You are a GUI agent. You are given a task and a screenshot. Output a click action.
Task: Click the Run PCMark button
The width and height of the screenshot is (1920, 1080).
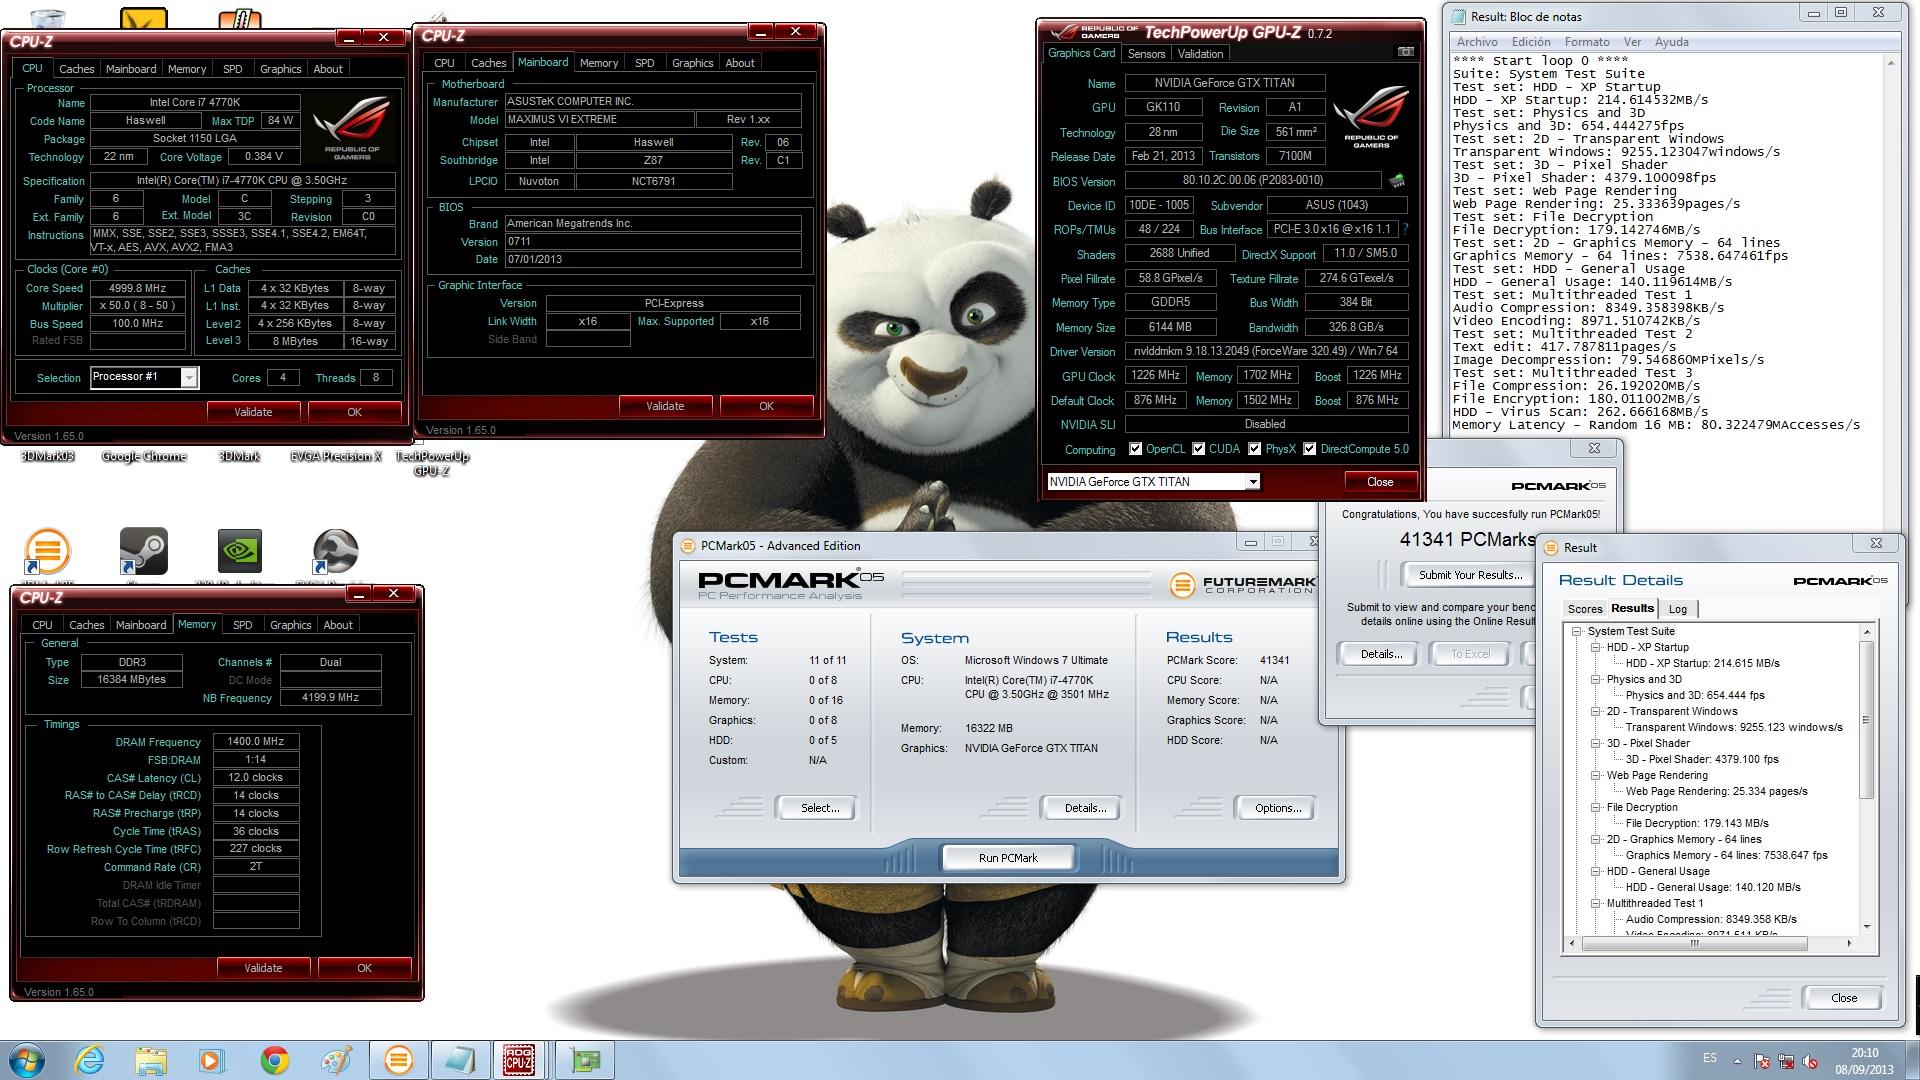(1008, 858)
